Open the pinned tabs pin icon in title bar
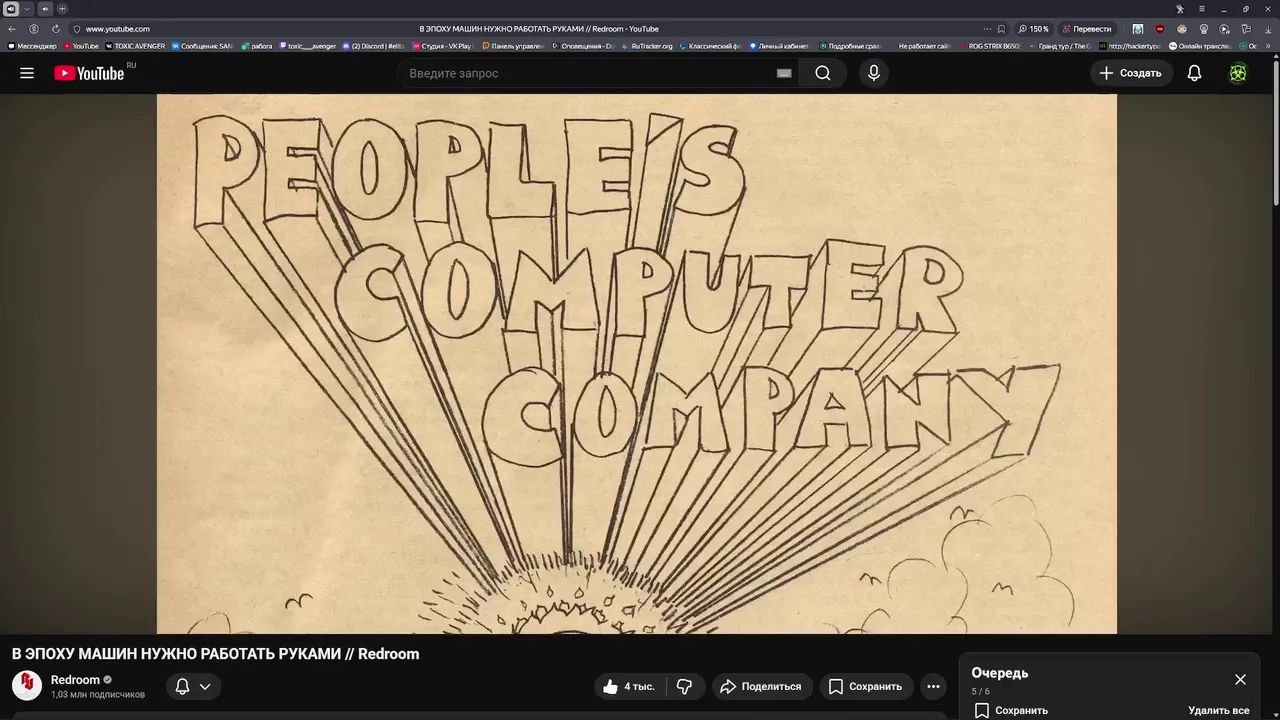 point(1179,9)
